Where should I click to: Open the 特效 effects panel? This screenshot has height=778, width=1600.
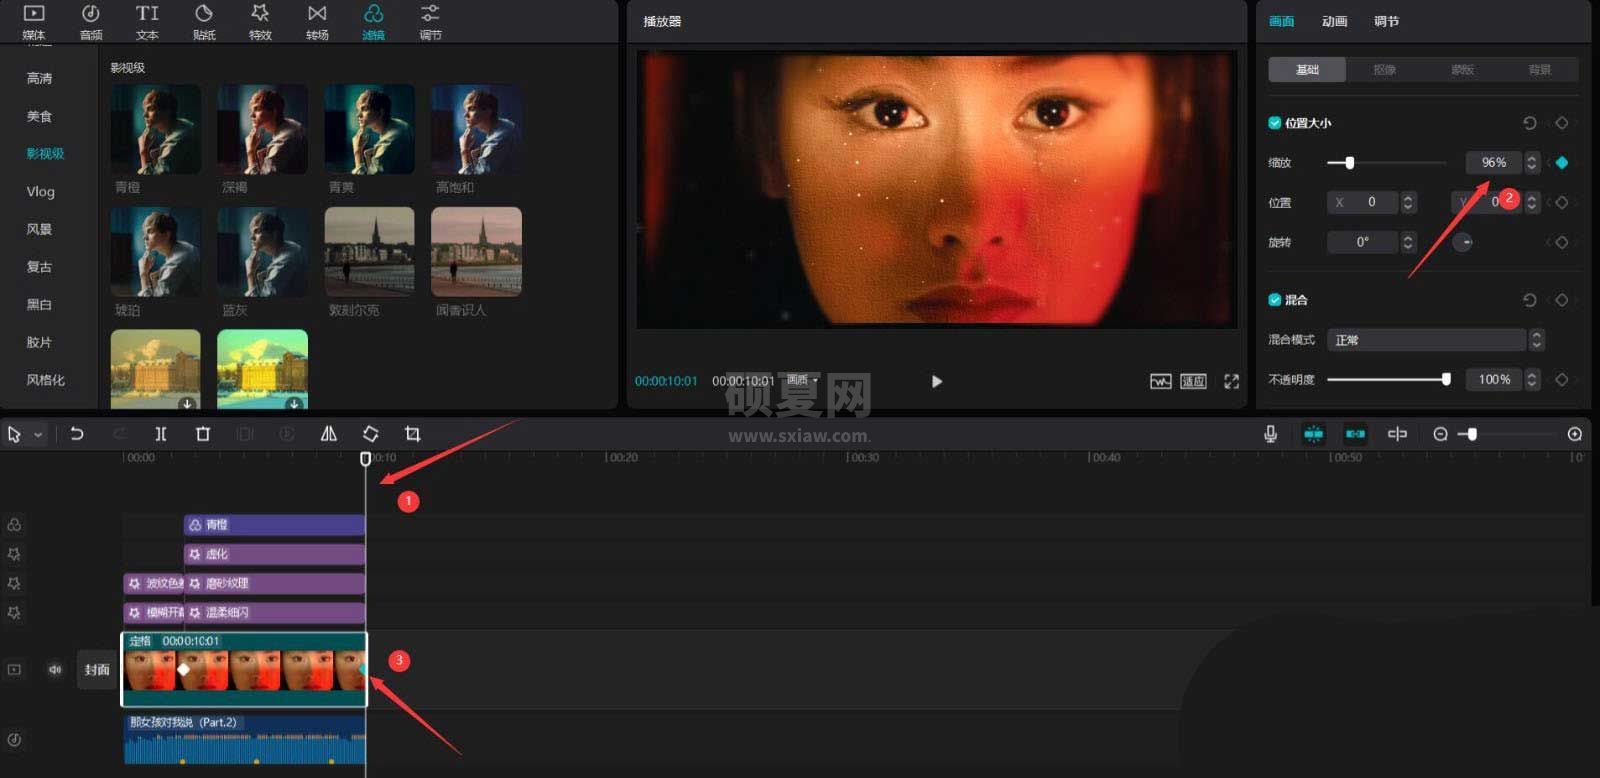coord(260,21)
